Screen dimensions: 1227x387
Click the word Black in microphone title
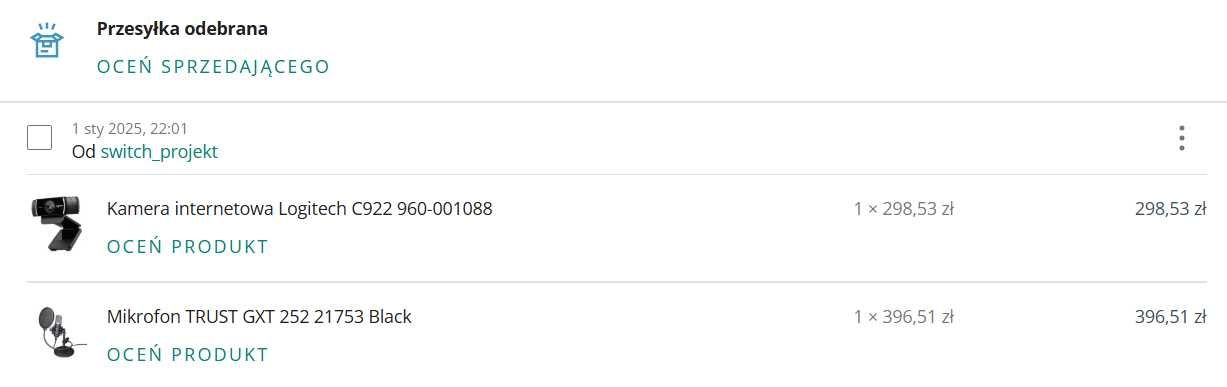(x=390, y=317)
